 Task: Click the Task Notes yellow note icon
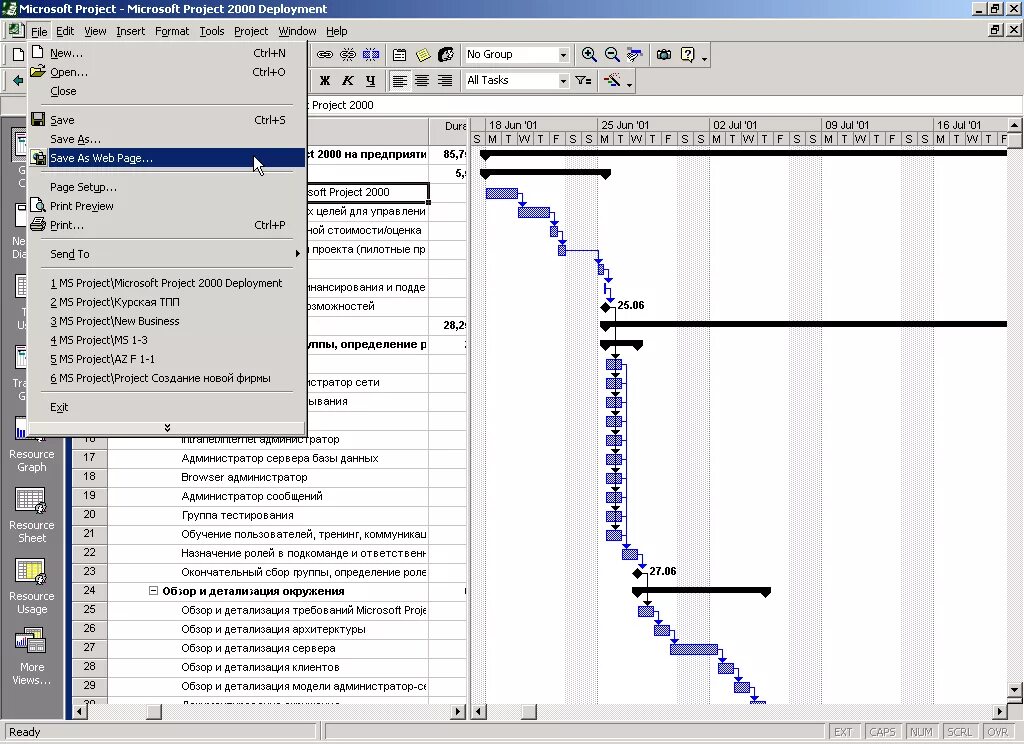coord(423,55)
